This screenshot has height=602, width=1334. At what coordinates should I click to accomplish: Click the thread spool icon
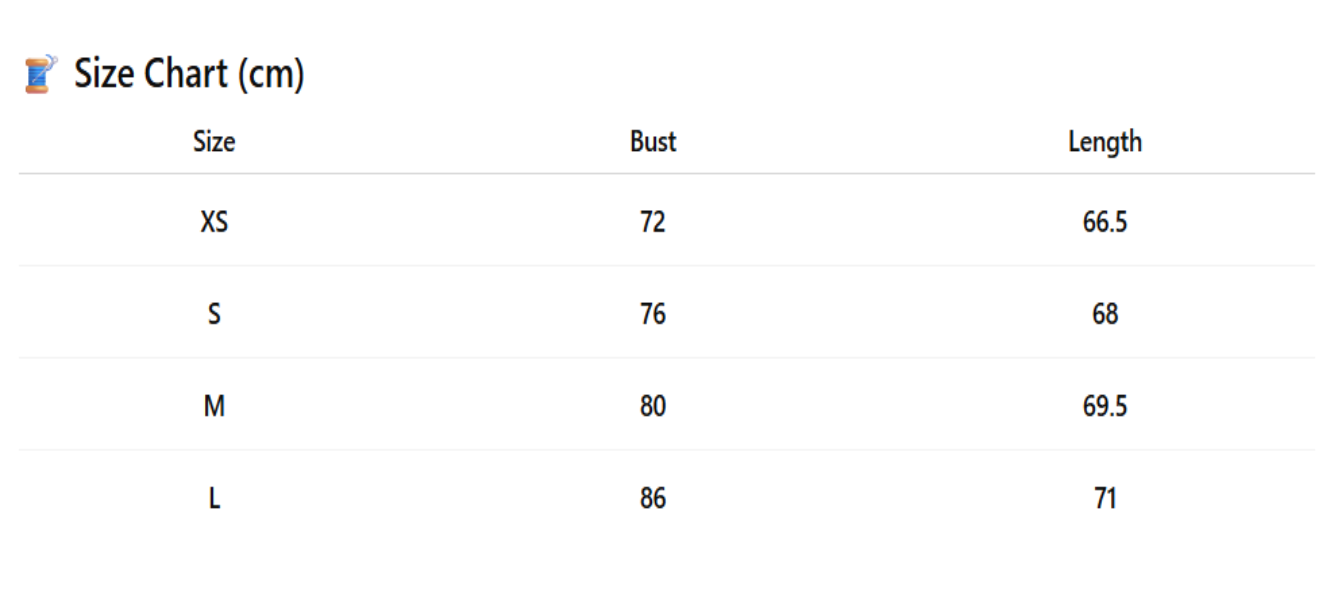point(40,75)
